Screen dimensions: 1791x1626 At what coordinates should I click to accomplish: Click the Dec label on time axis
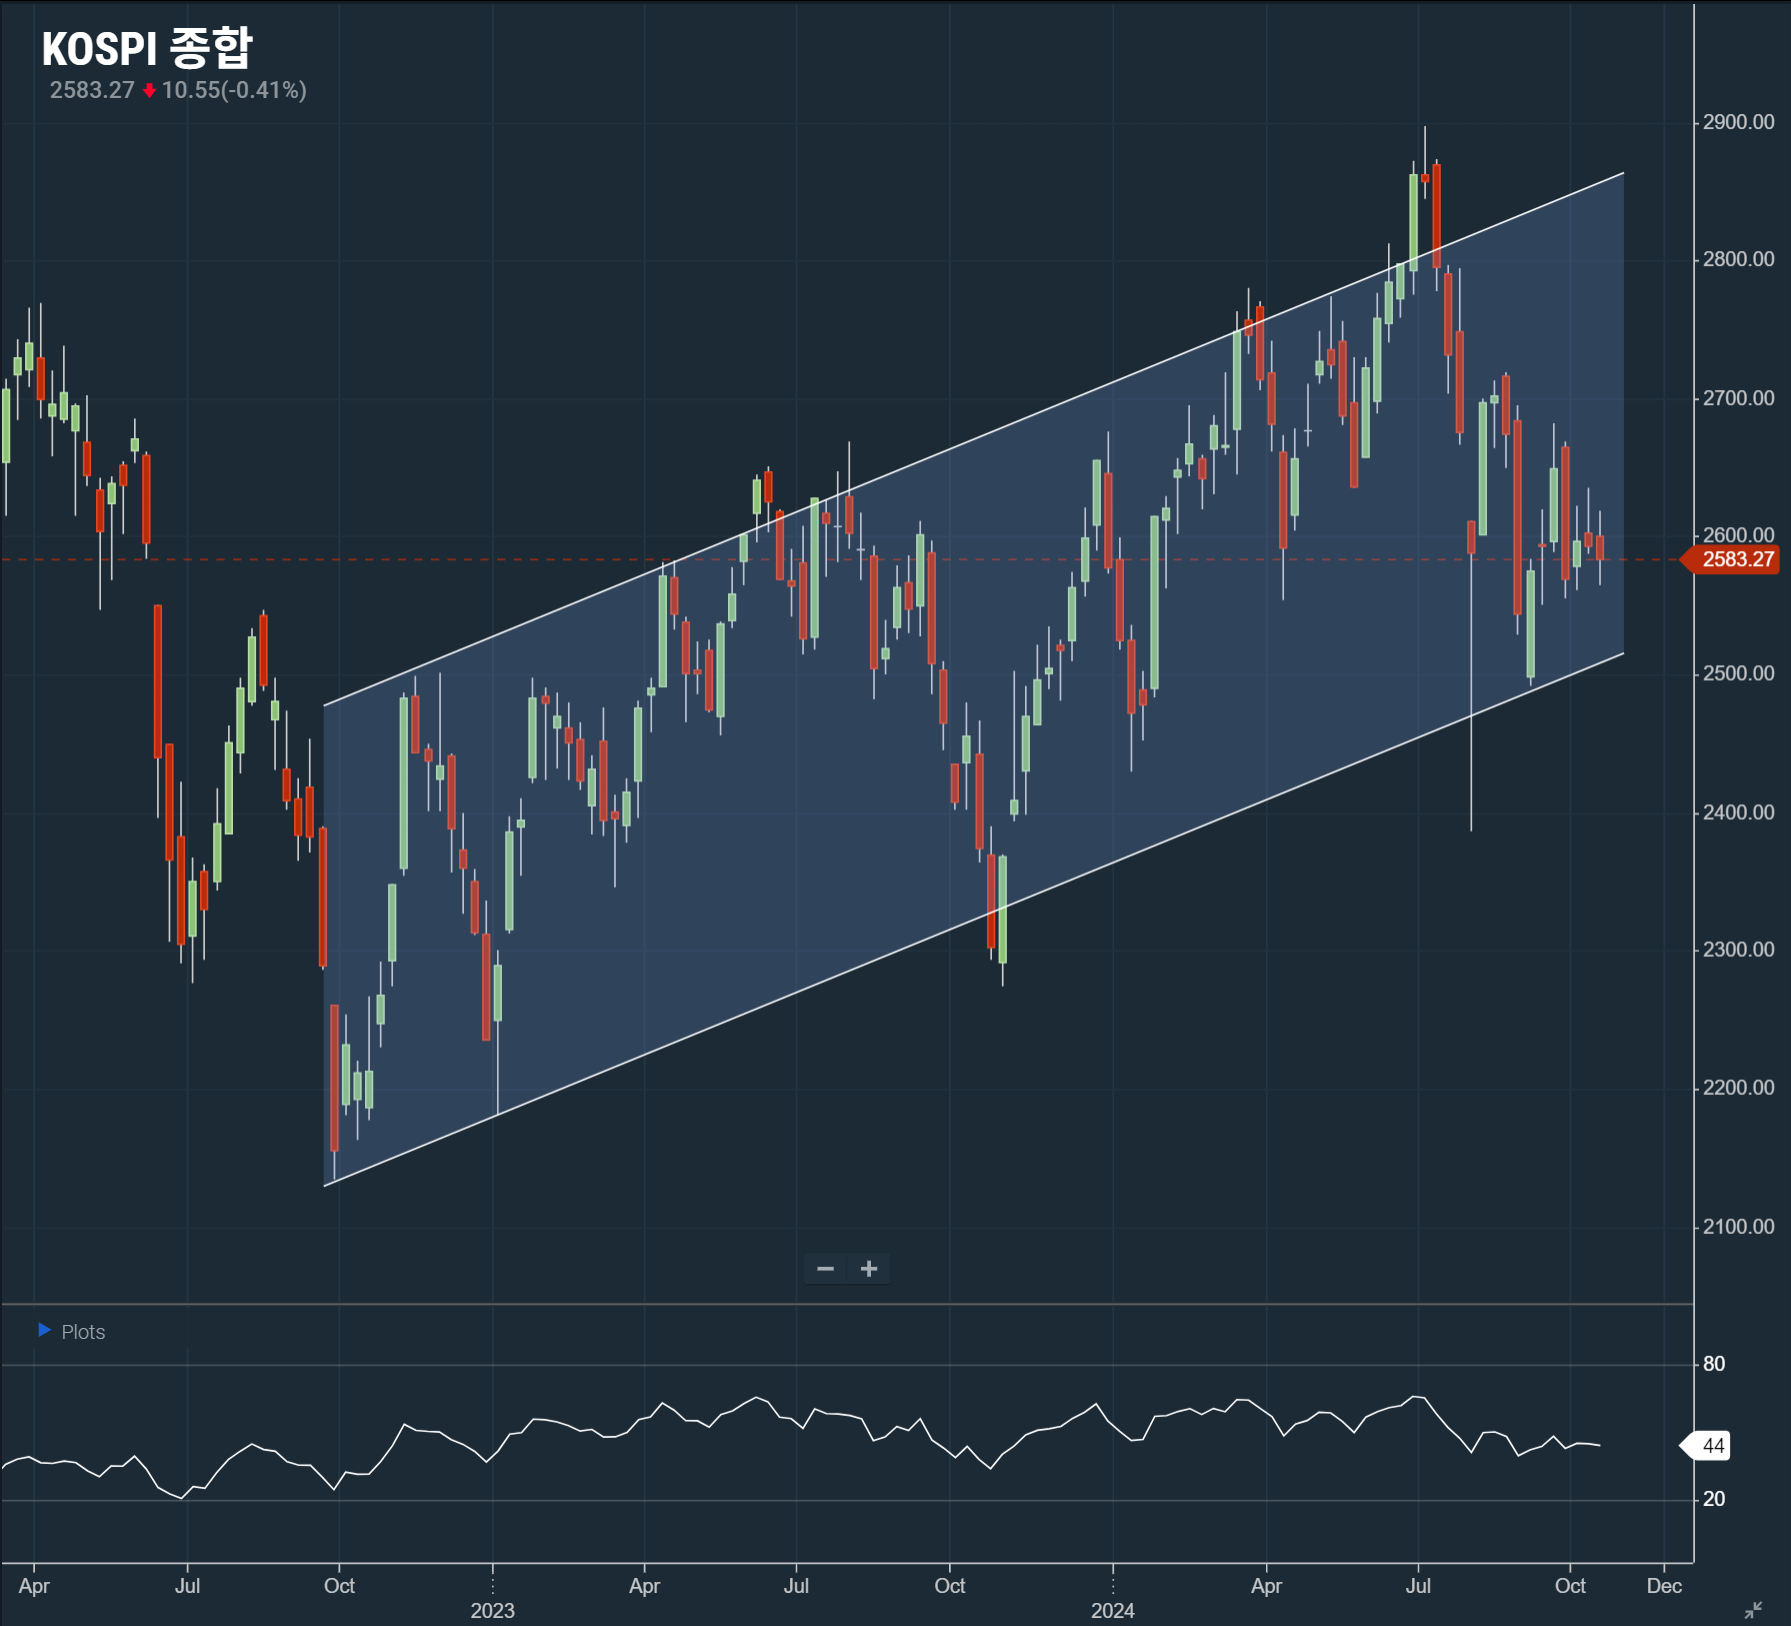[x=1664, y=1586]
